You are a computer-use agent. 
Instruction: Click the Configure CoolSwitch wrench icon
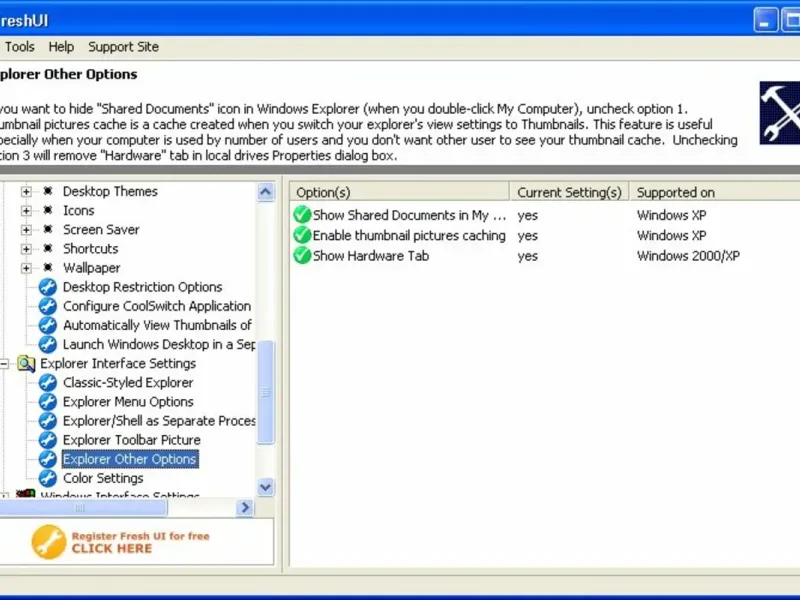coord(47,306)
